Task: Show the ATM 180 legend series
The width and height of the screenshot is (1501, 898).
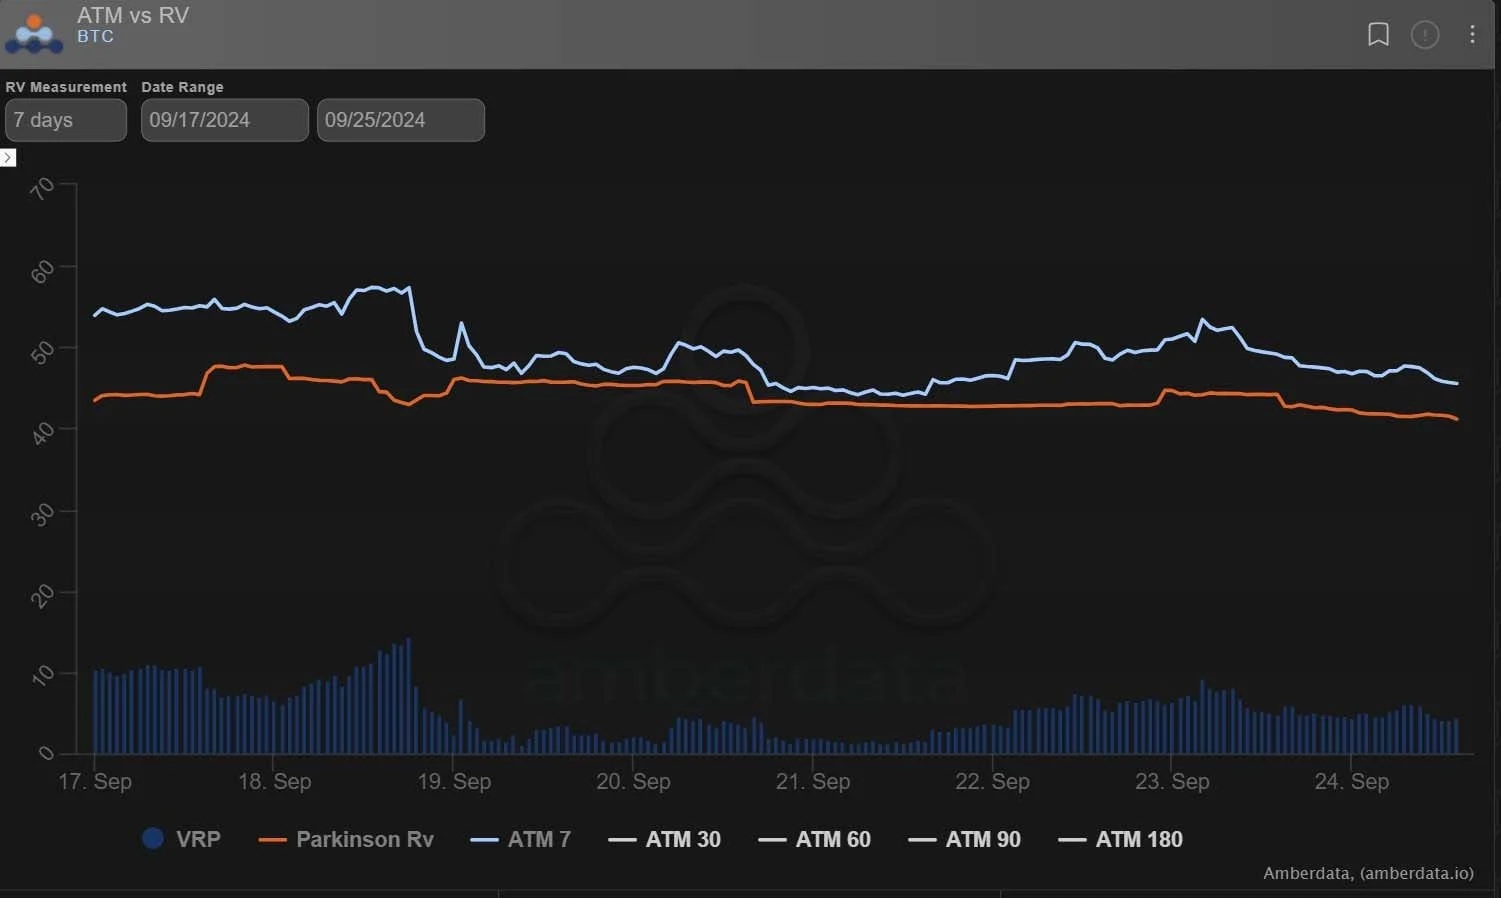Action: pos(1120,839)
